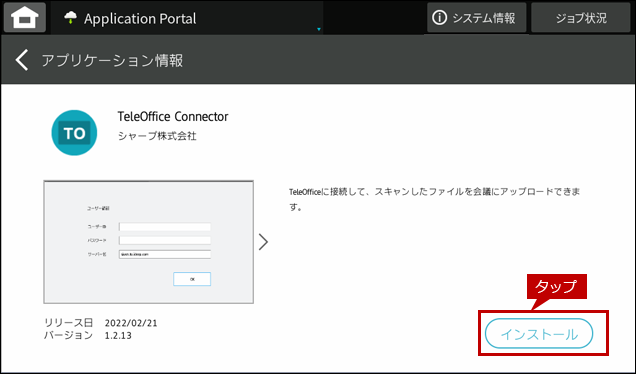Open the Application Portal cloud icon

point(71,18)
